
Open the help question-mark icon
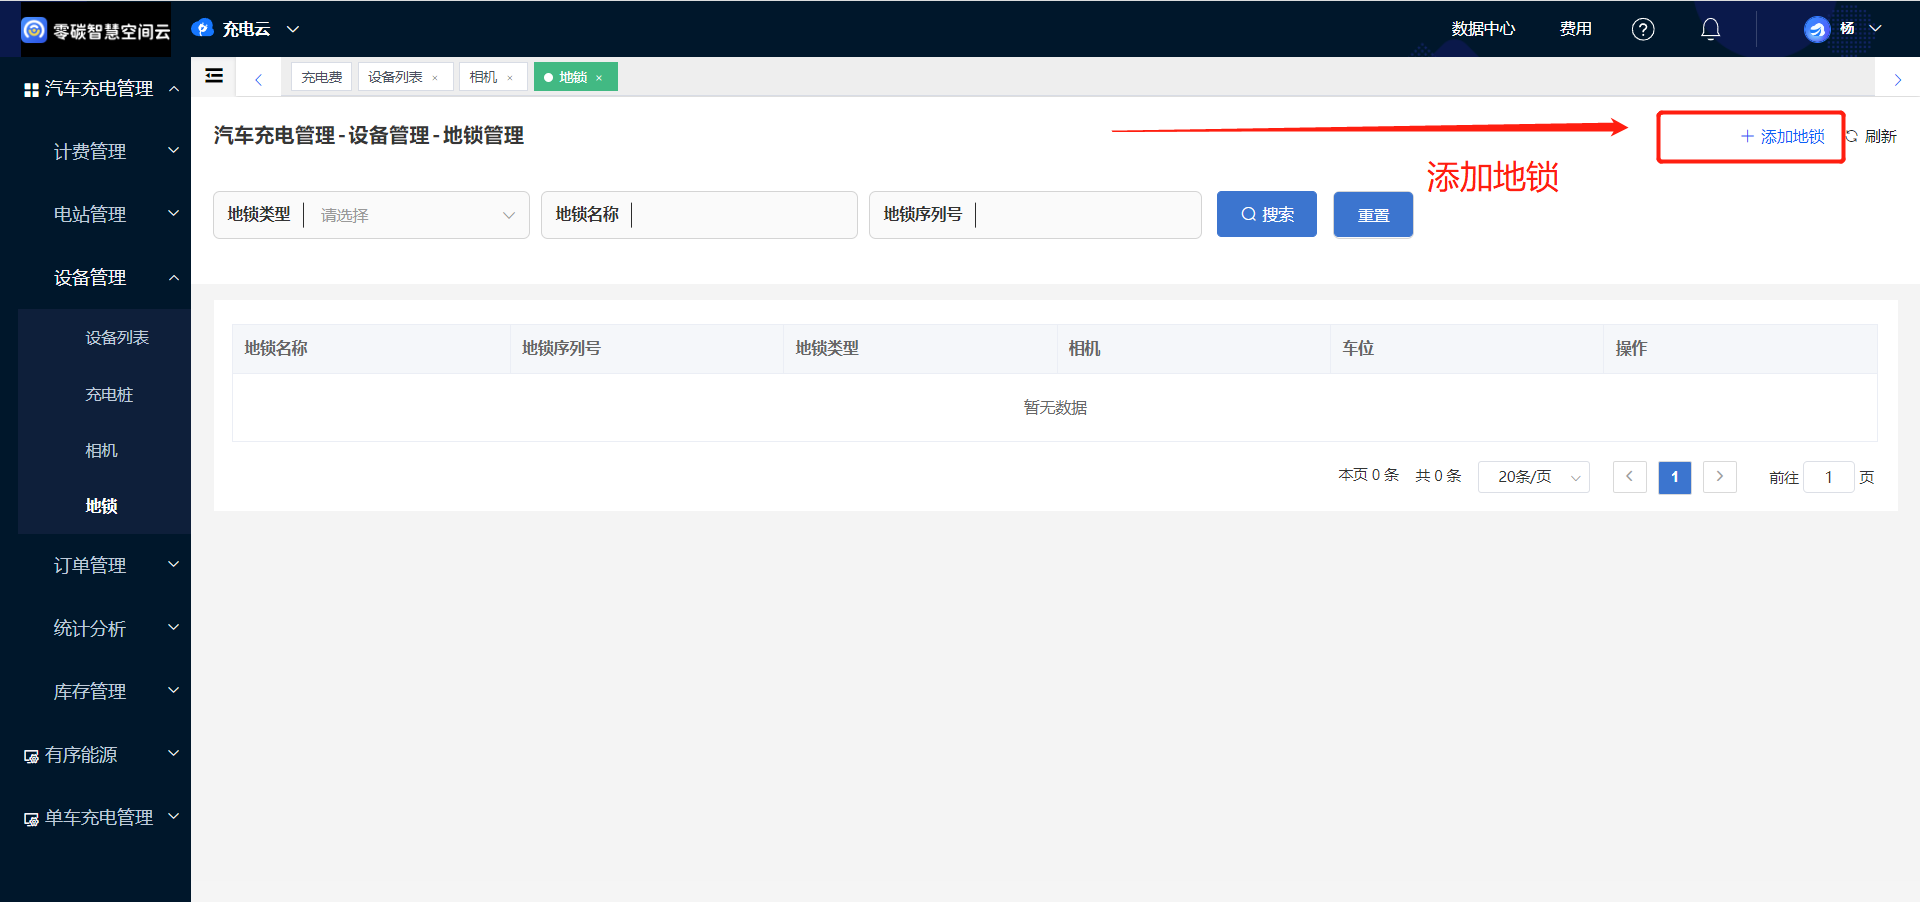[x=1643, y=29]
